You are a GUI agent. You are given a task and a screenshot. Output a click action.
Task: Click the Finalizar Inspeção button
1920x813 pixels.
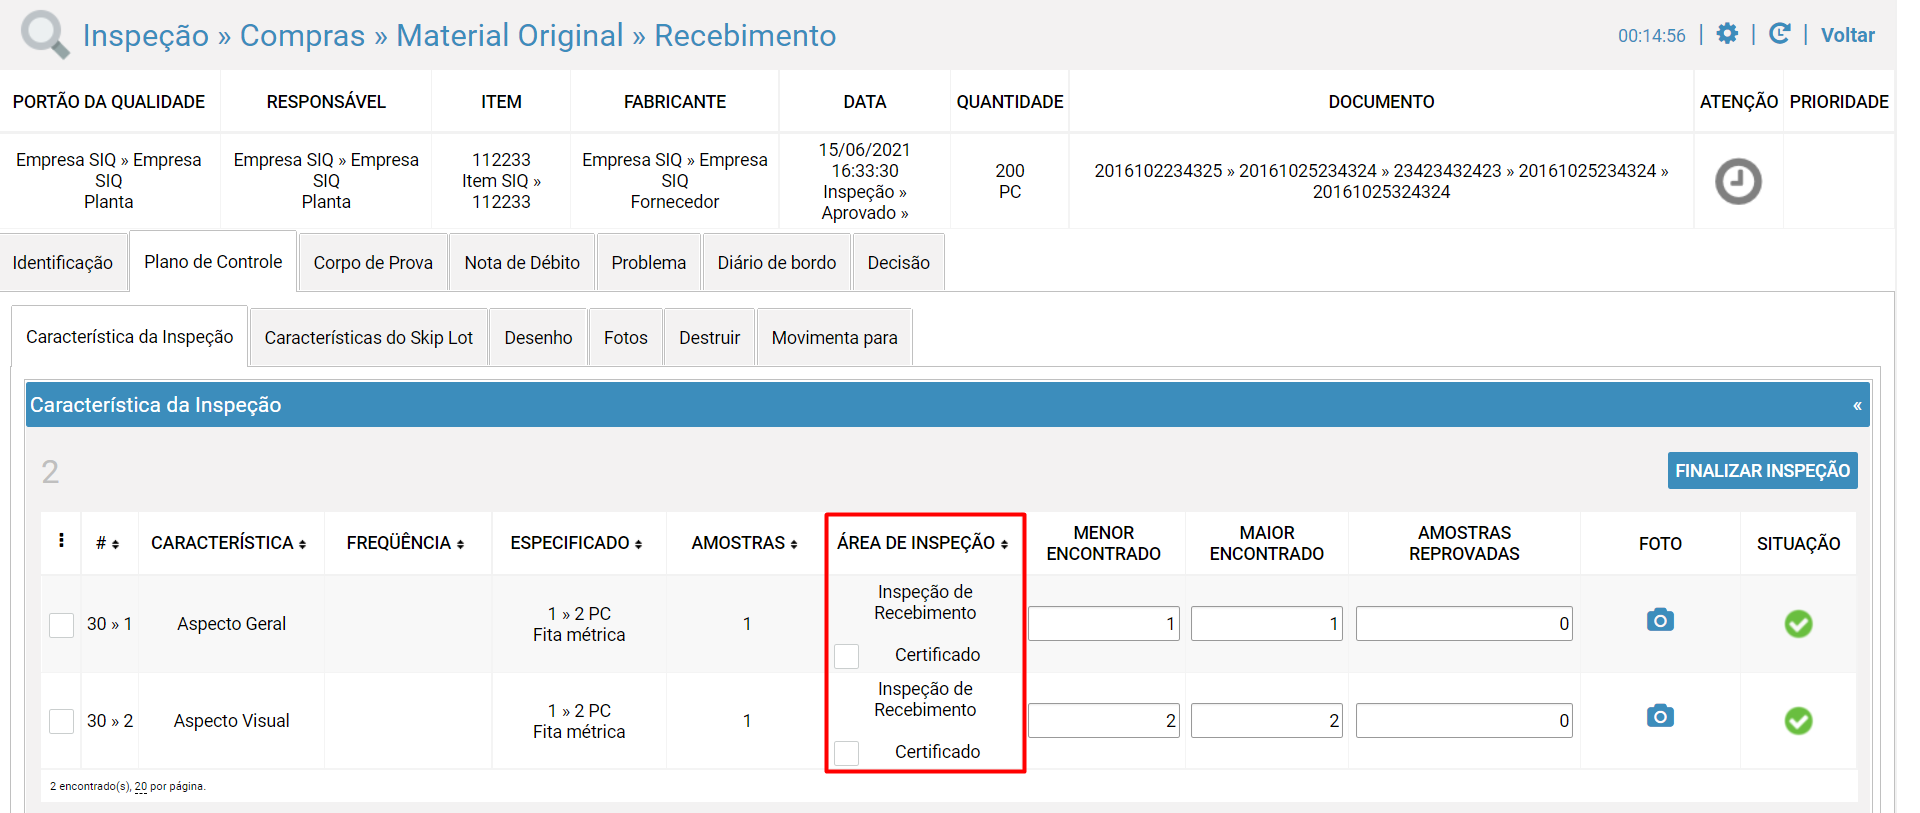click(x=1763, y=471)
